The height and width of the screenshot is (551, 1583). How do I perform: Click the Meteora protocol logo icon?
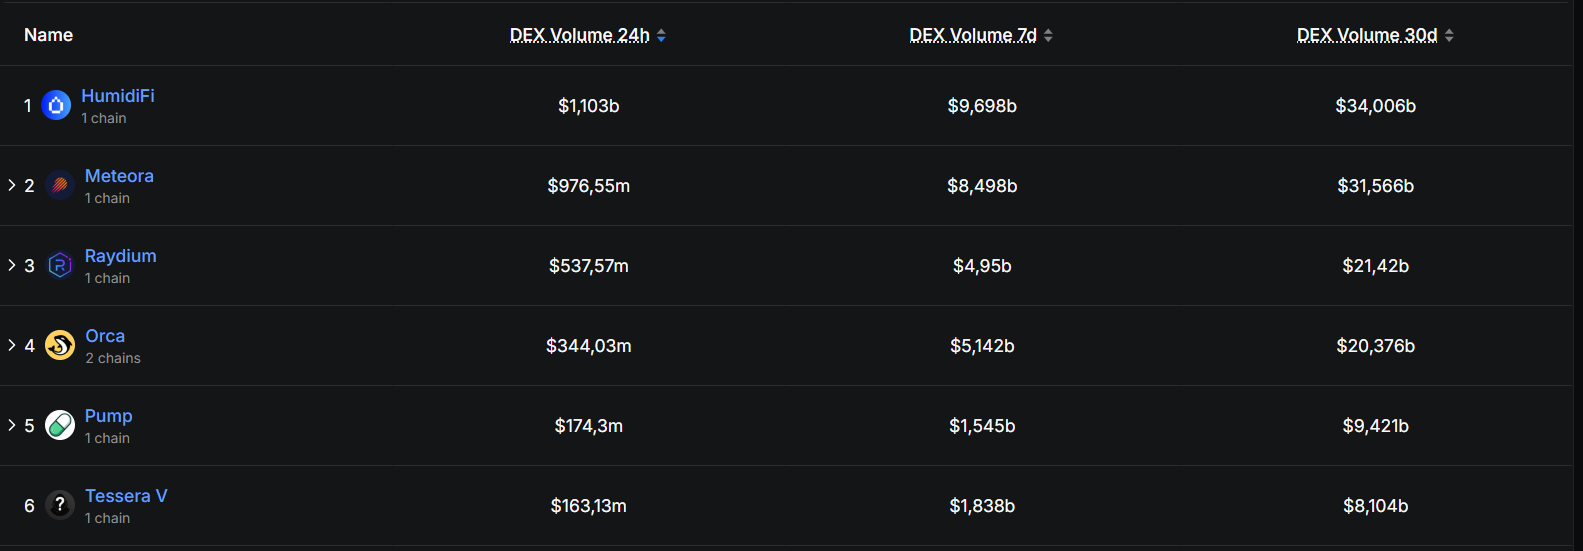pyautogui.click(x=60, y=185)
